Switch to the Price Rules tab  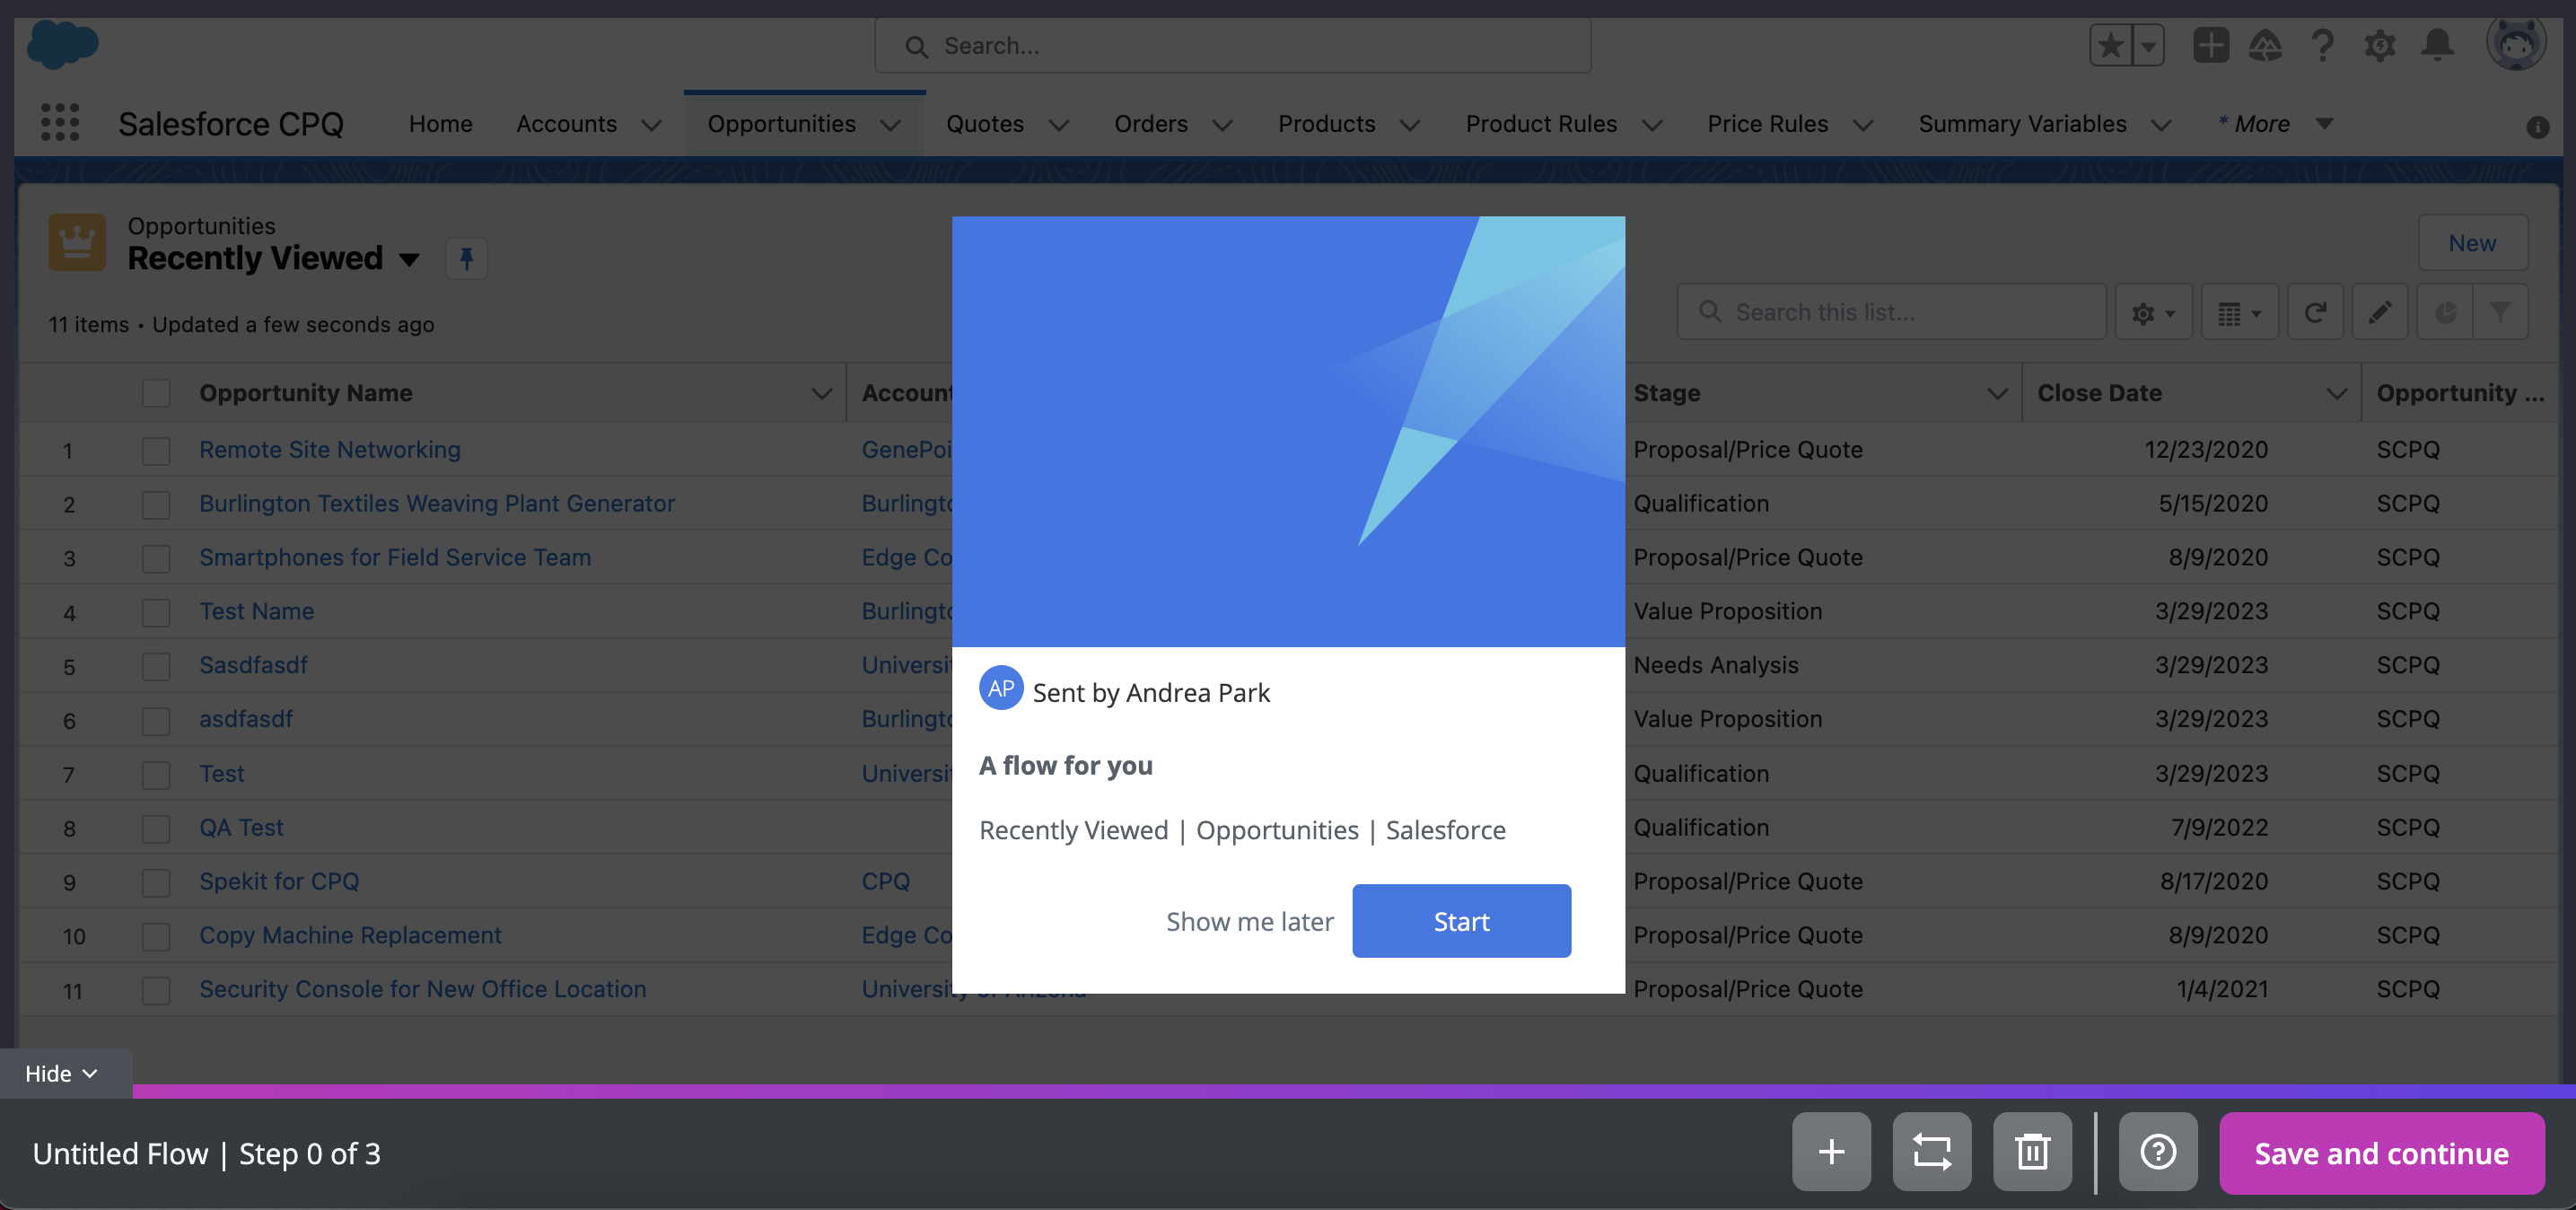tap(1767, 124)
